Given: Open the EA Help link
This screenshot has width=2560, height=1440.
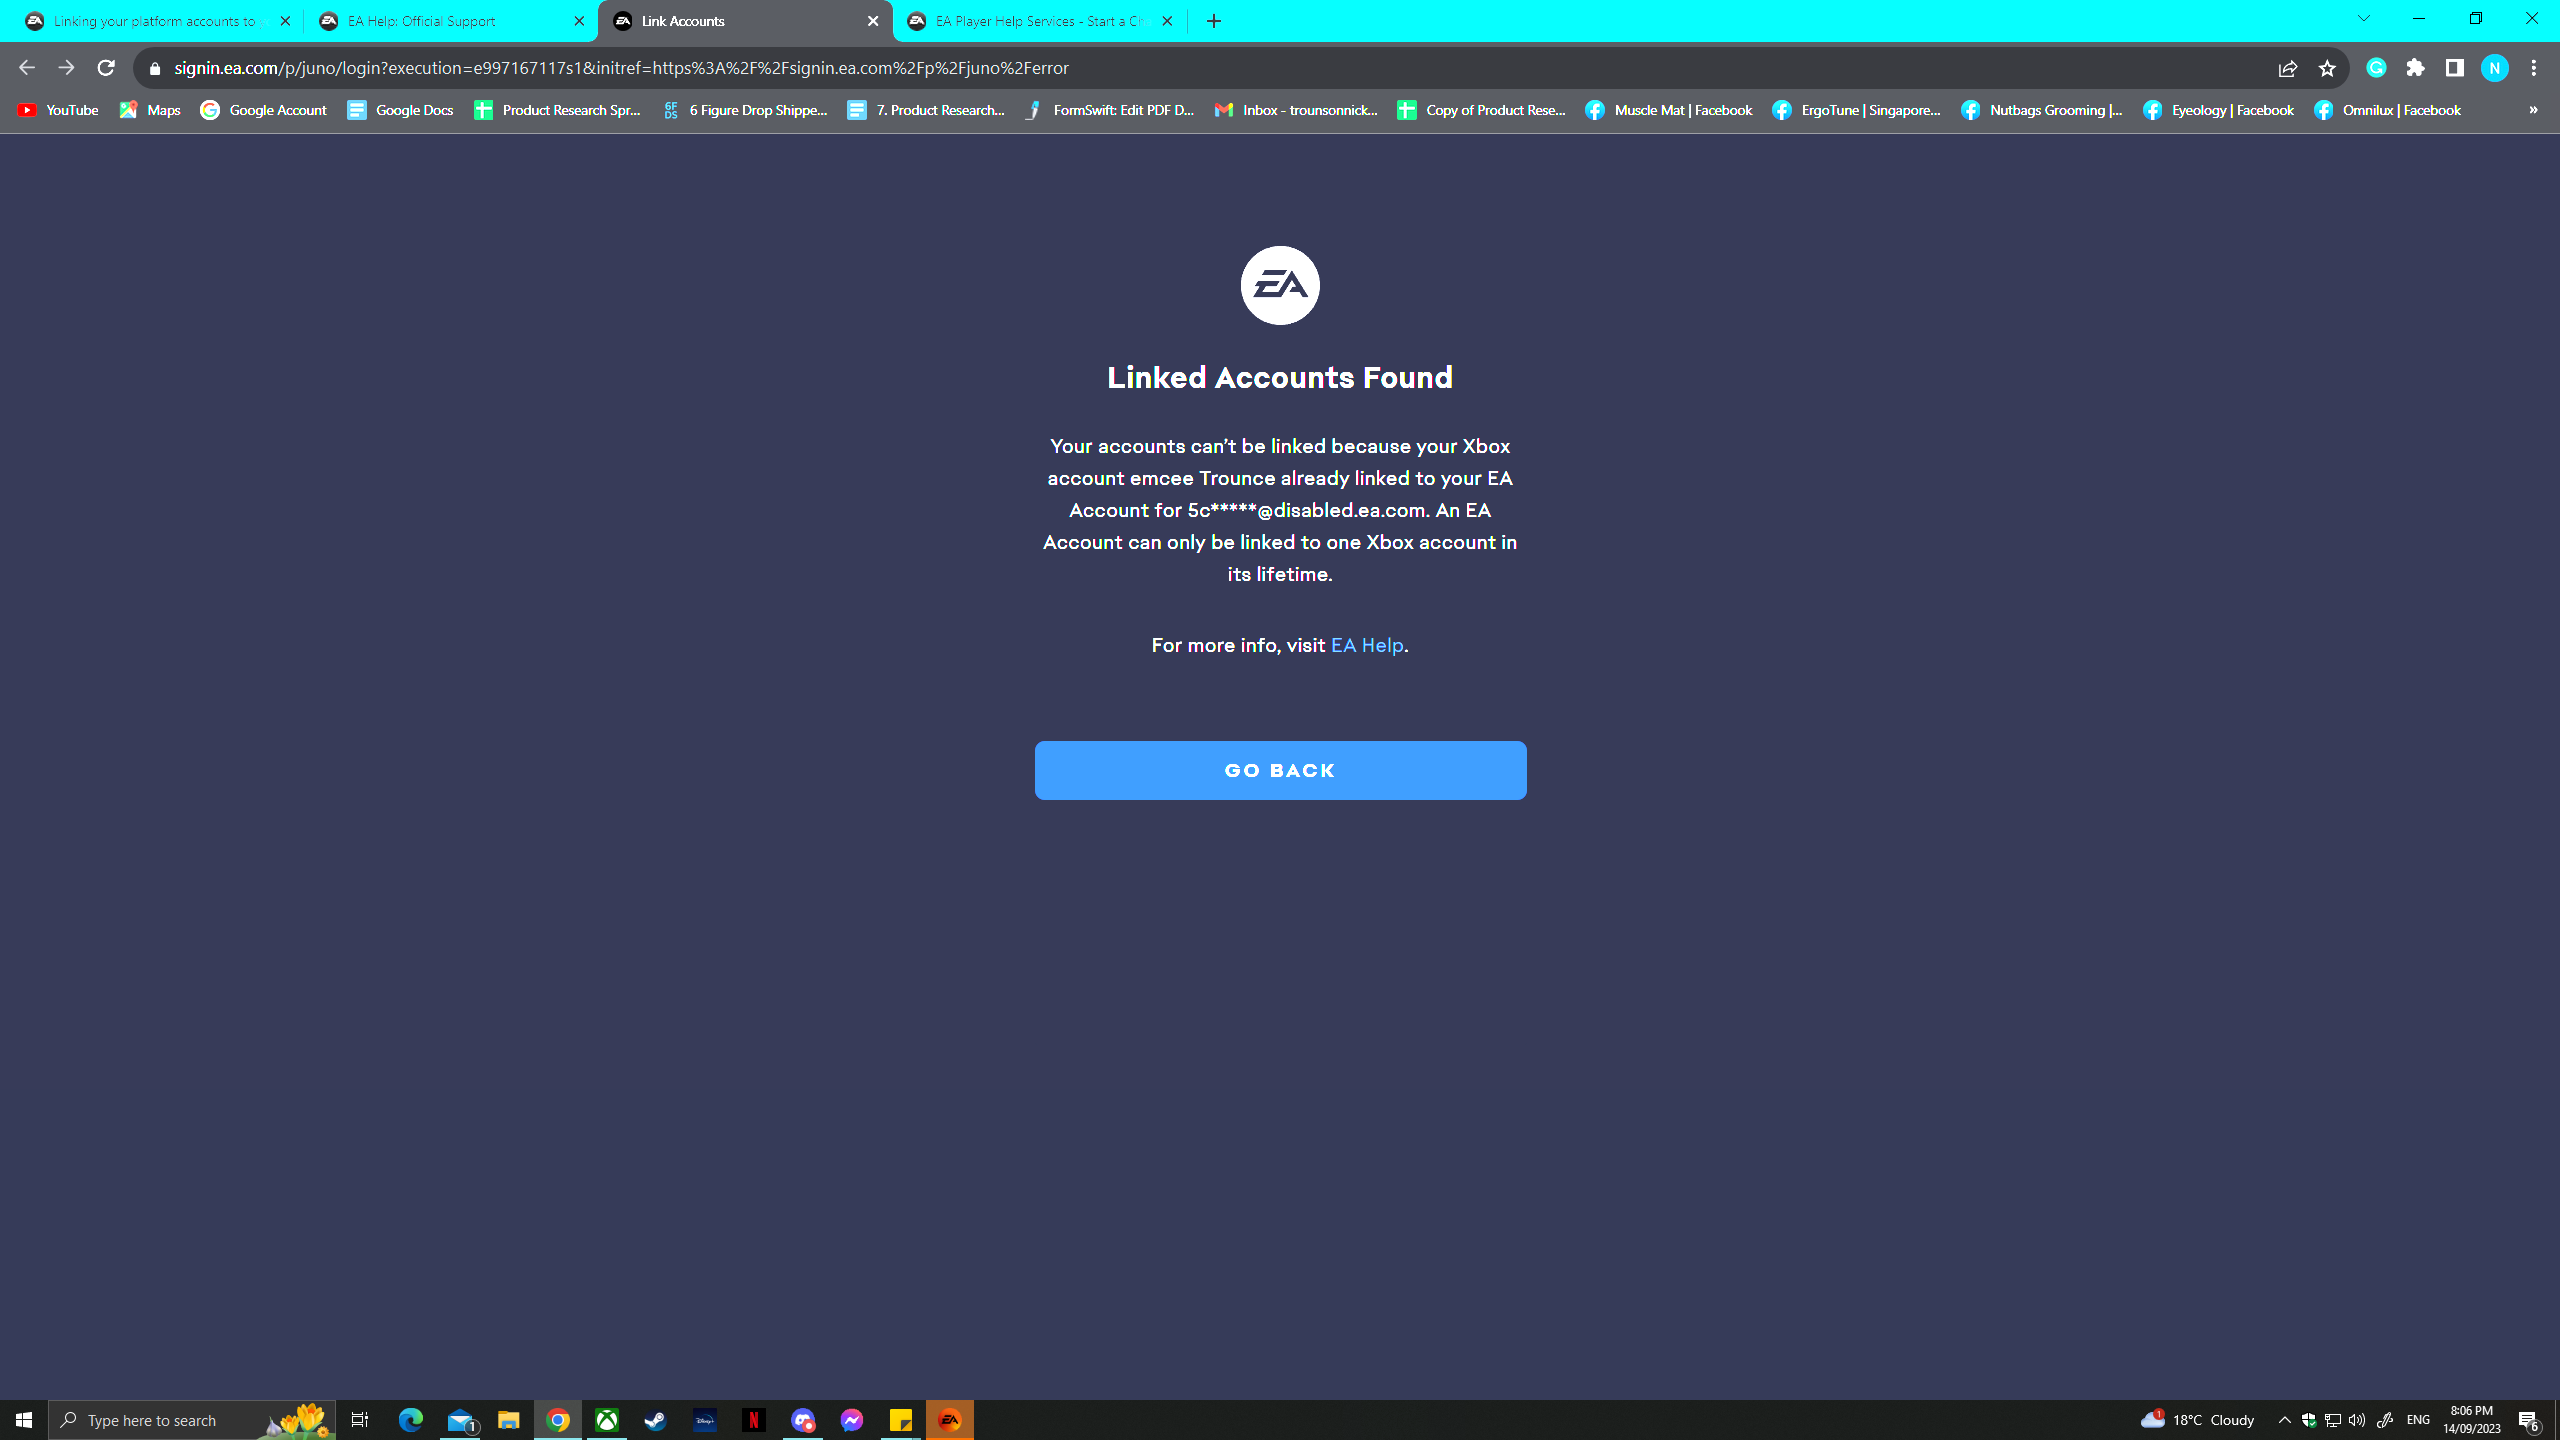Looking at the screenshot, I should point(1367,645).
